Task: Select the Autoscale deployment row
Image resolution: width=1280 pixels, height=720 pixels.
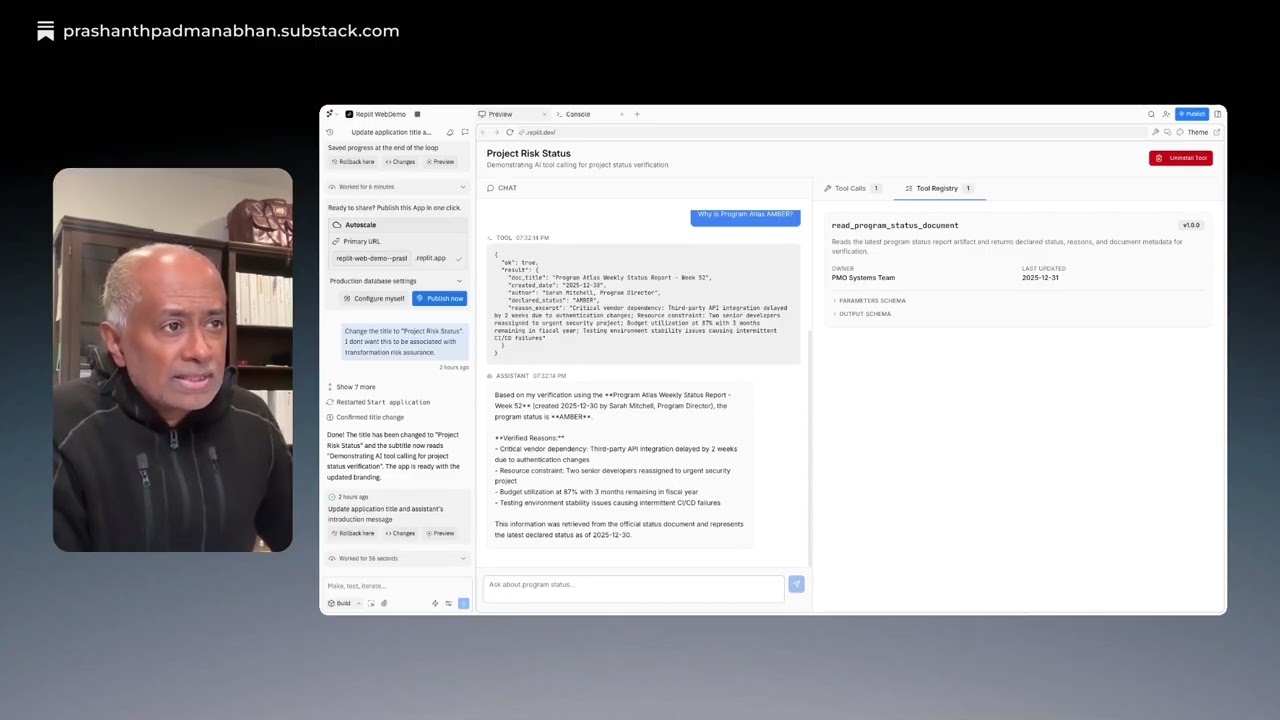Action: 398,225
